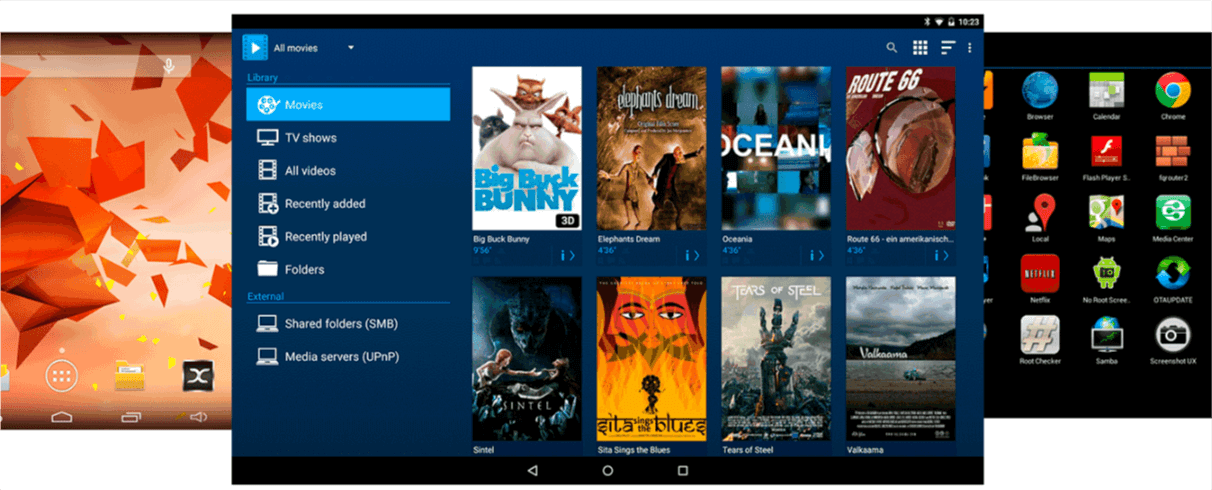
Task: Open the Valkaama movie poster
Action: [x=900, y=359]
